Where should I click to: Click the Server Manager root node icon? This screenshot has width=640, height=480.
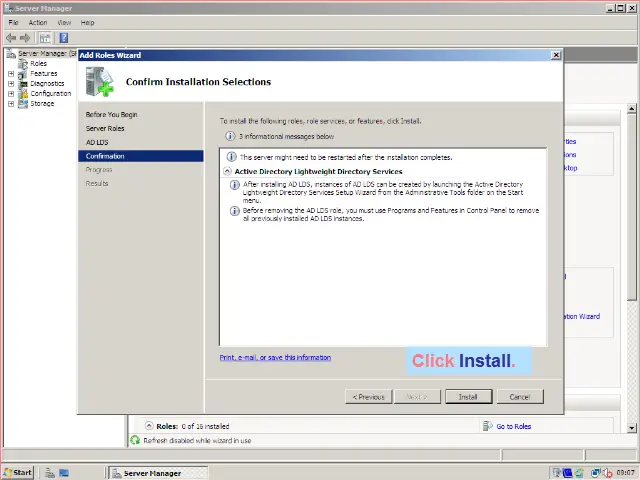pos(11,53)
